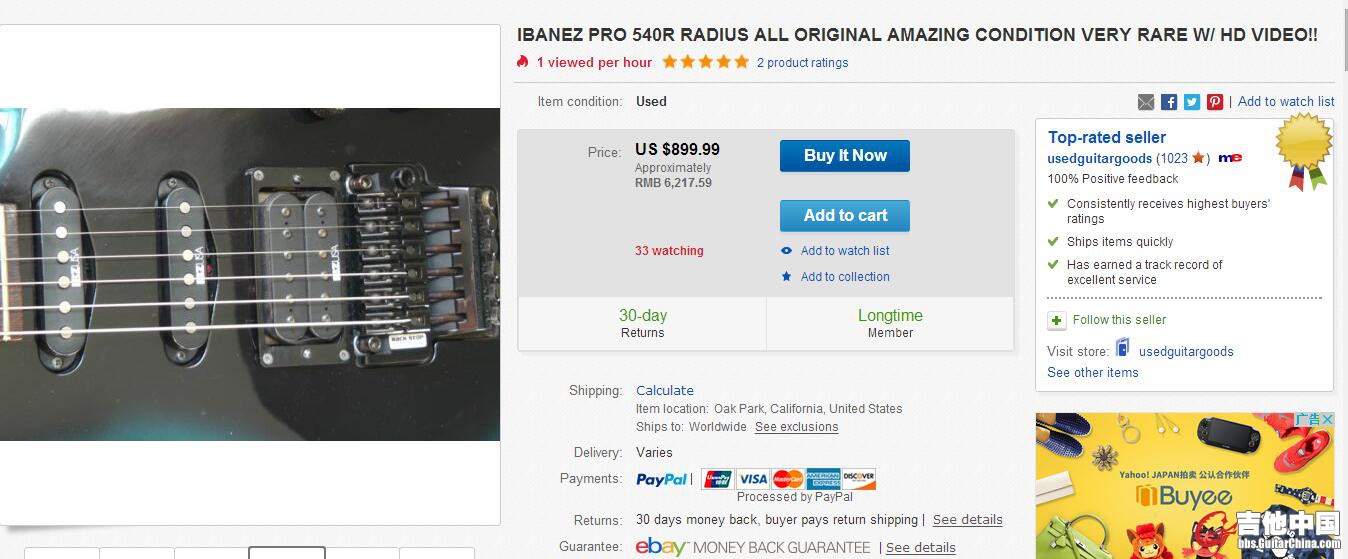Close the Buyee ad via X icon

click(x=1327, y=420)
